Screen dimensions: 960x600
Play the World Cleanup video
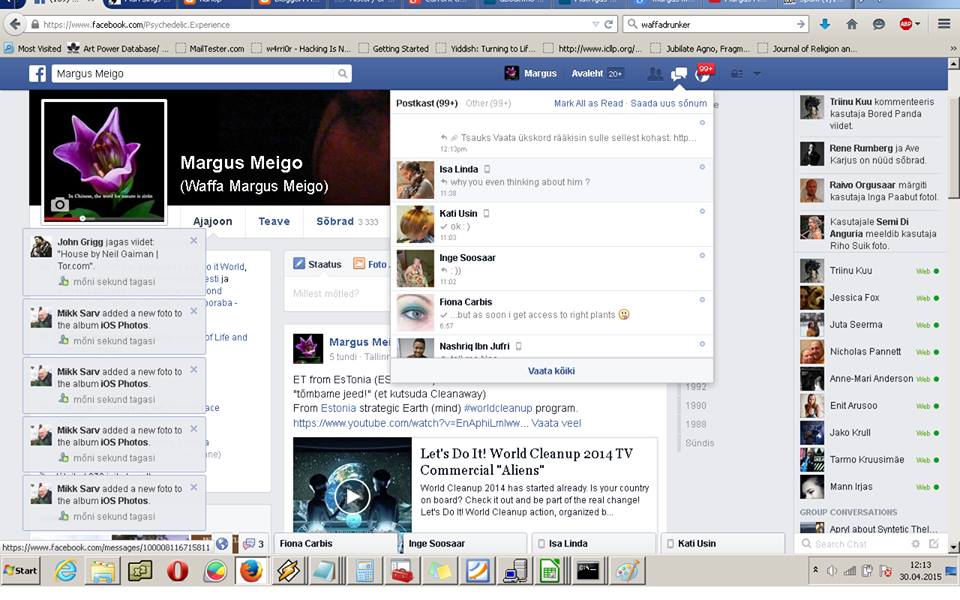coord(352,496)
